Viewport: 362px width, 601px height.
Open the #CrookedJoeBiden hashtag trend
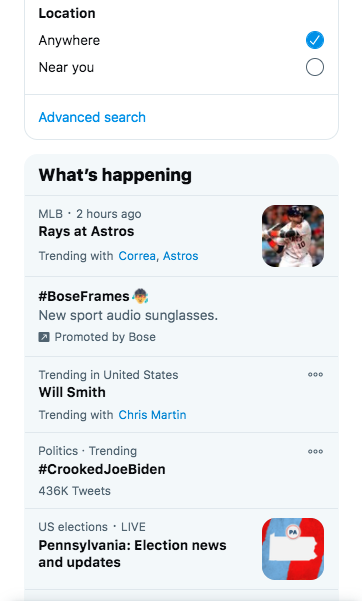tap(102, 469)
